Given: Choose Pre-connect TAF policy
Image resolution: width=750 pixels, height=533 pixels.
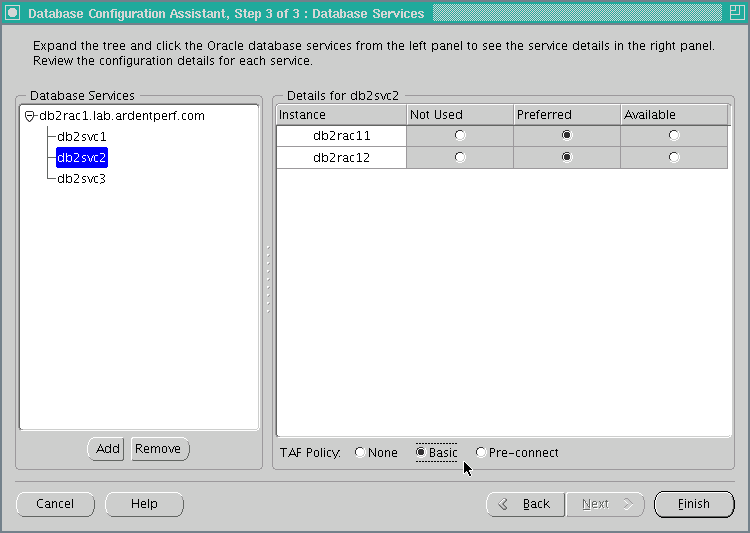Looking at the screenshot, I should coord(481,453).
